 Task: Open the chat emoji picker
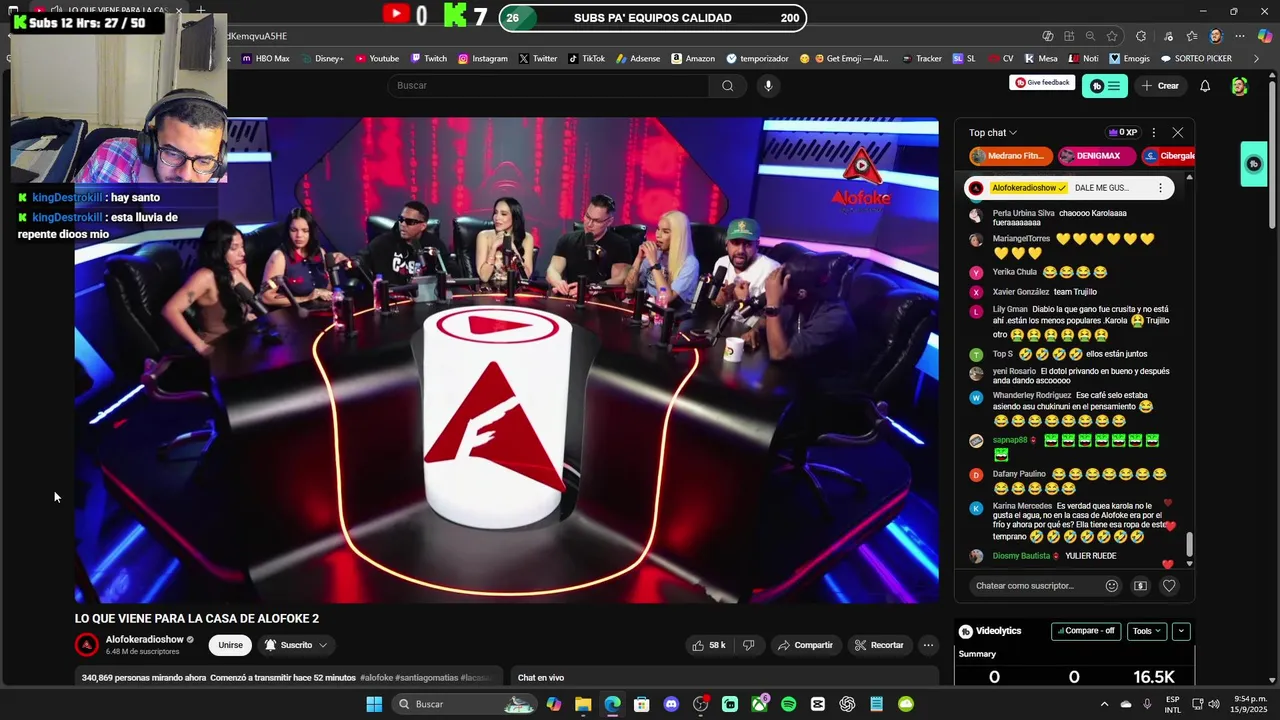[x=1111, y=586]
